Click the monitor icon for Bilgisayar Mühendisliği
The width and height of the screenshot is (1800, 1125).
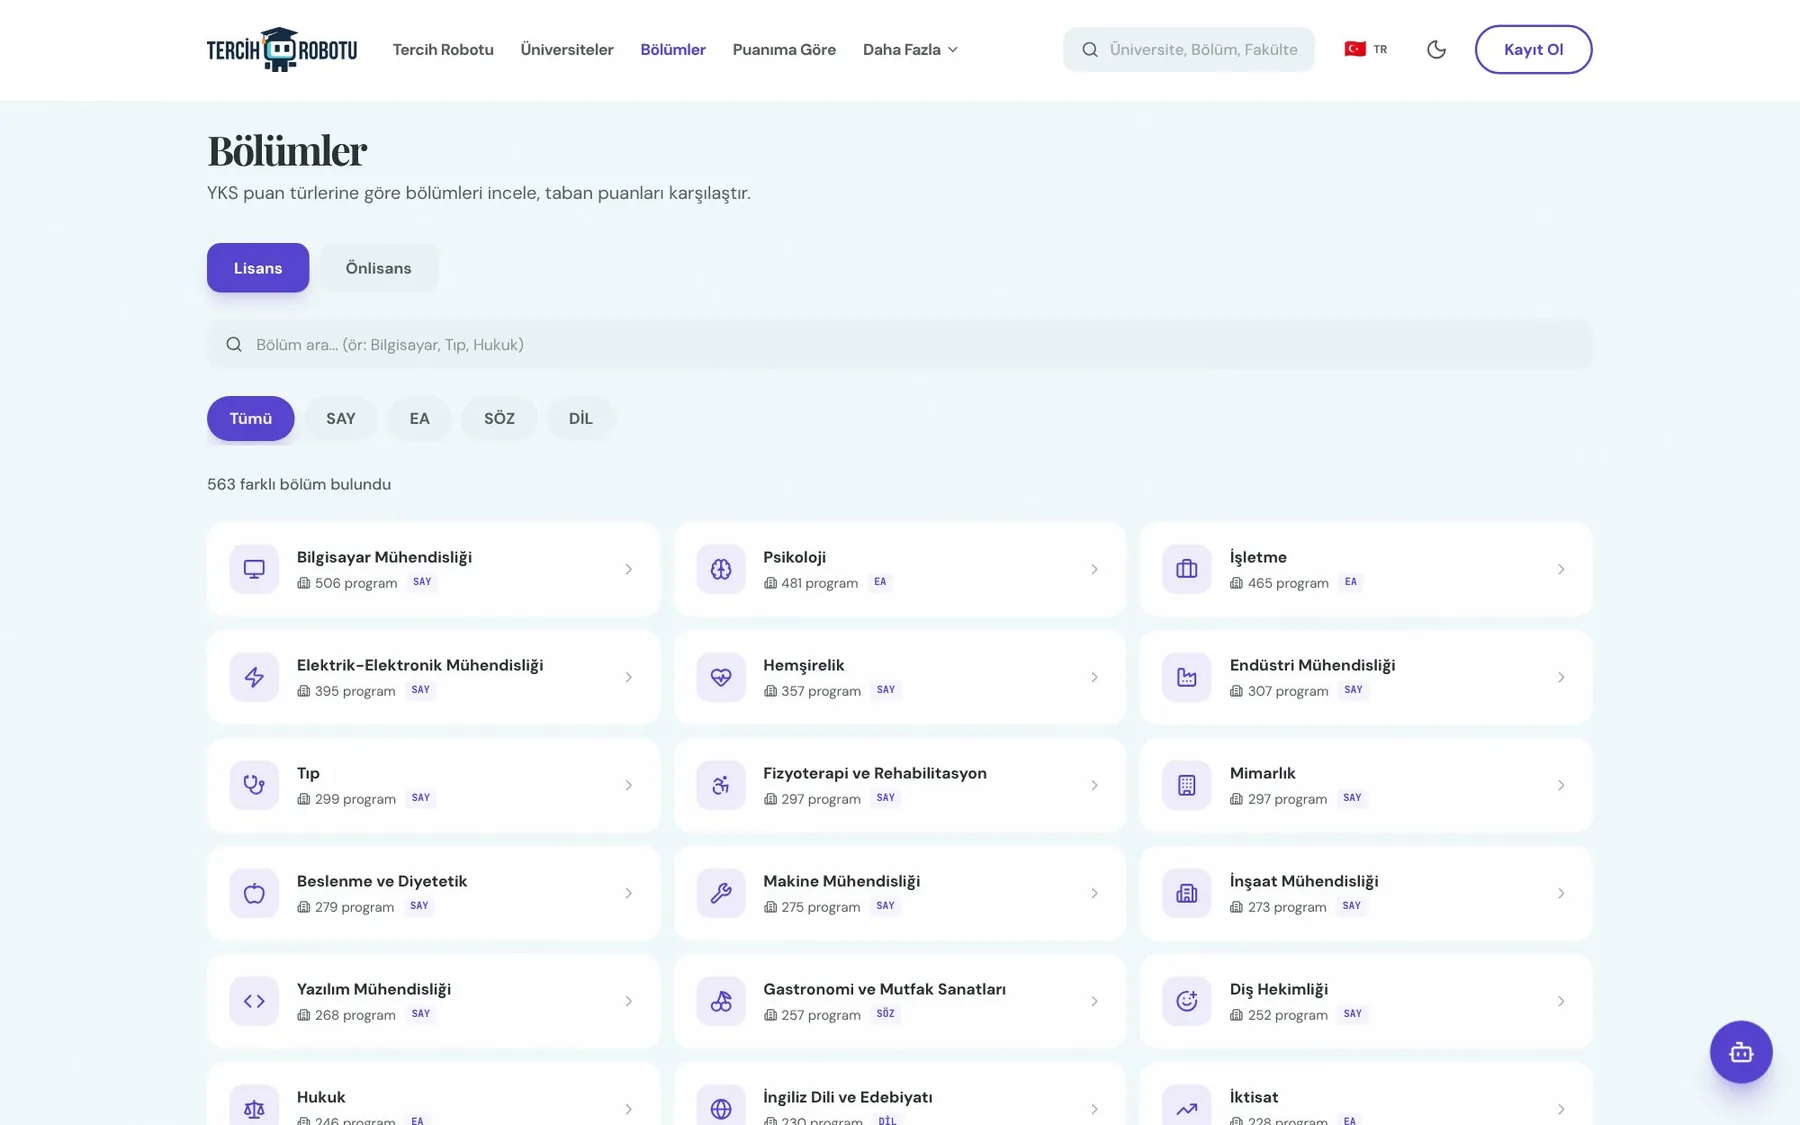click(254, 569)
